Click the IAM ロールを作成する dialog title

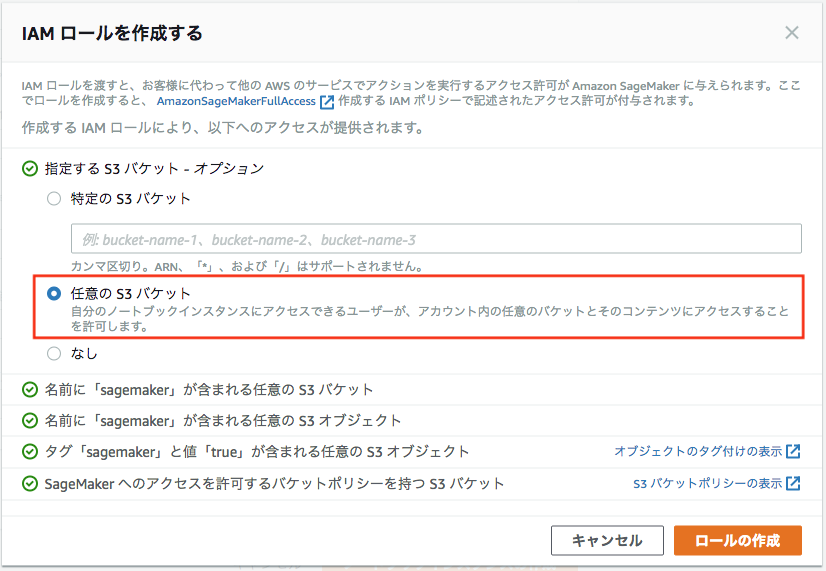[x=112, y=34]
